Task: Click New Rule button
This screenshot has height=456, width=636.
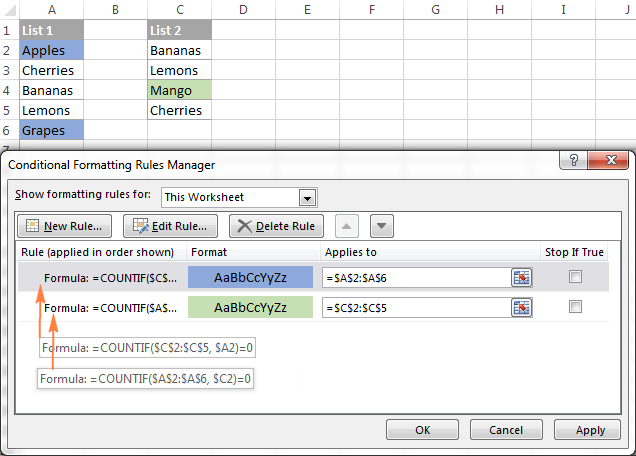Action: click(x=65, y=226)
